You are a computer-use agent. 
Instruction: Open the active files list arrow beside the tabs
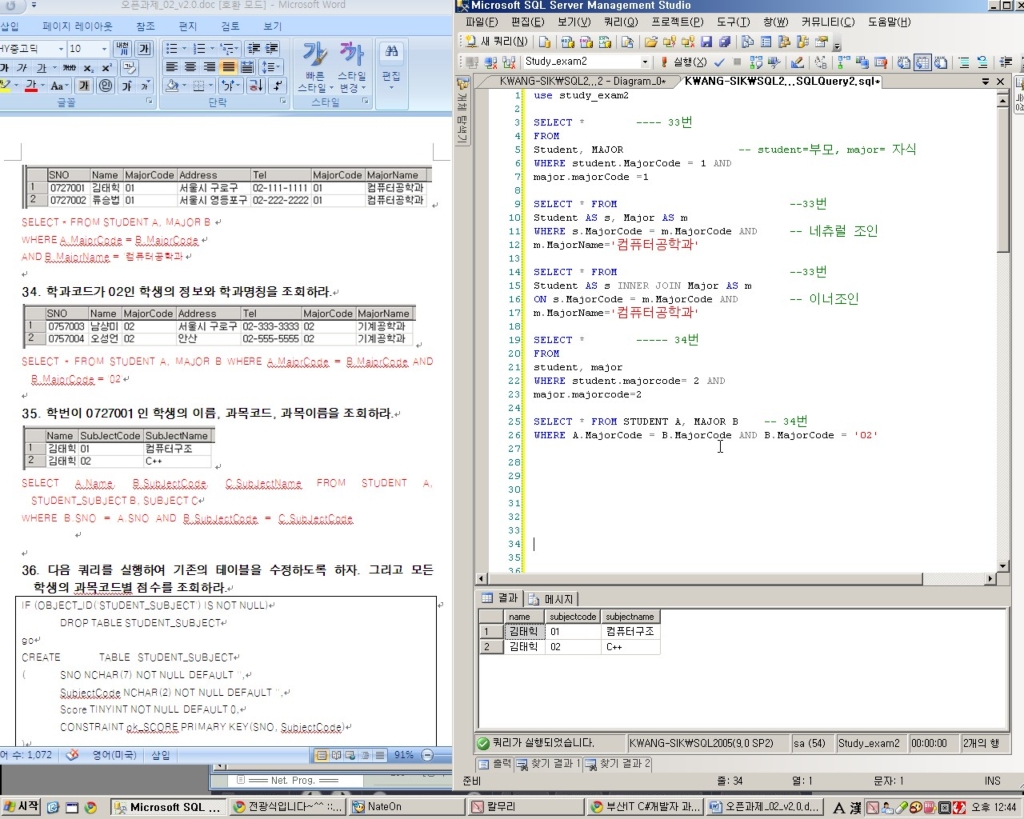[x=985, y=82]
